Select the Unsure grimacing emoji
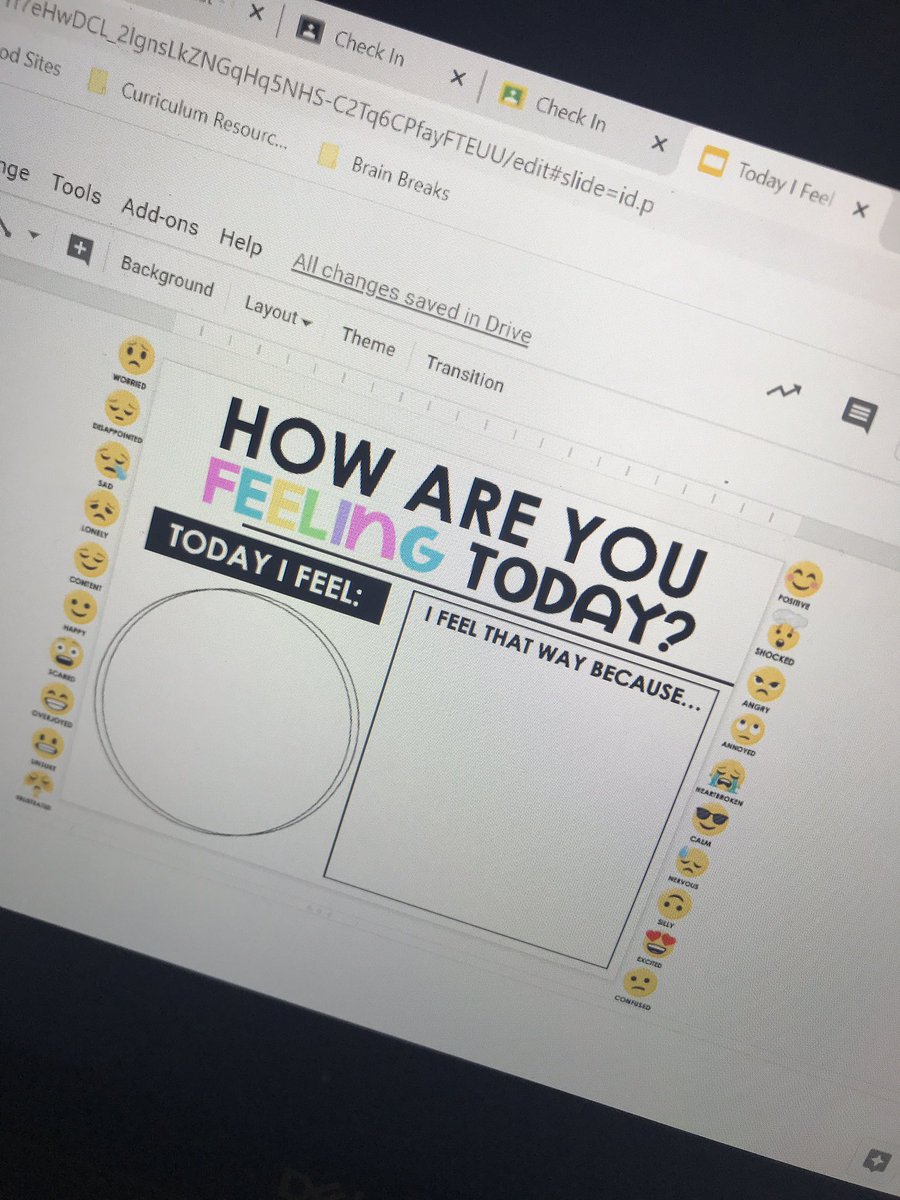 (47, 745)
